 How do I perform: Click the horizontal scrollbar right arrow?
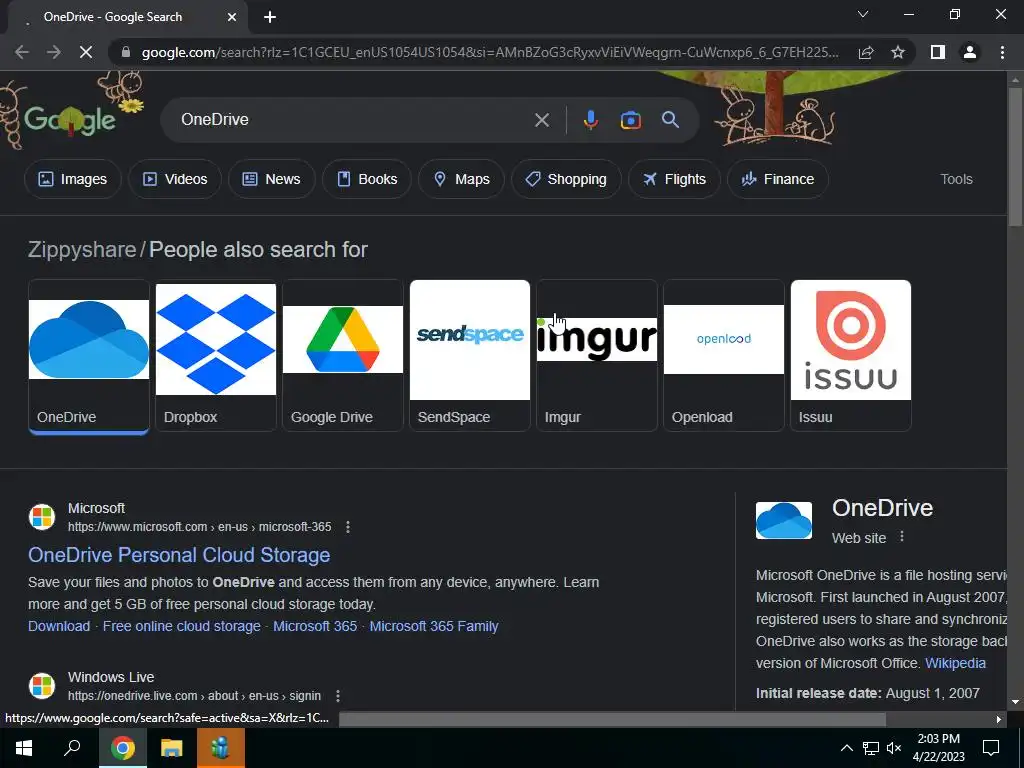coord(999,719)
